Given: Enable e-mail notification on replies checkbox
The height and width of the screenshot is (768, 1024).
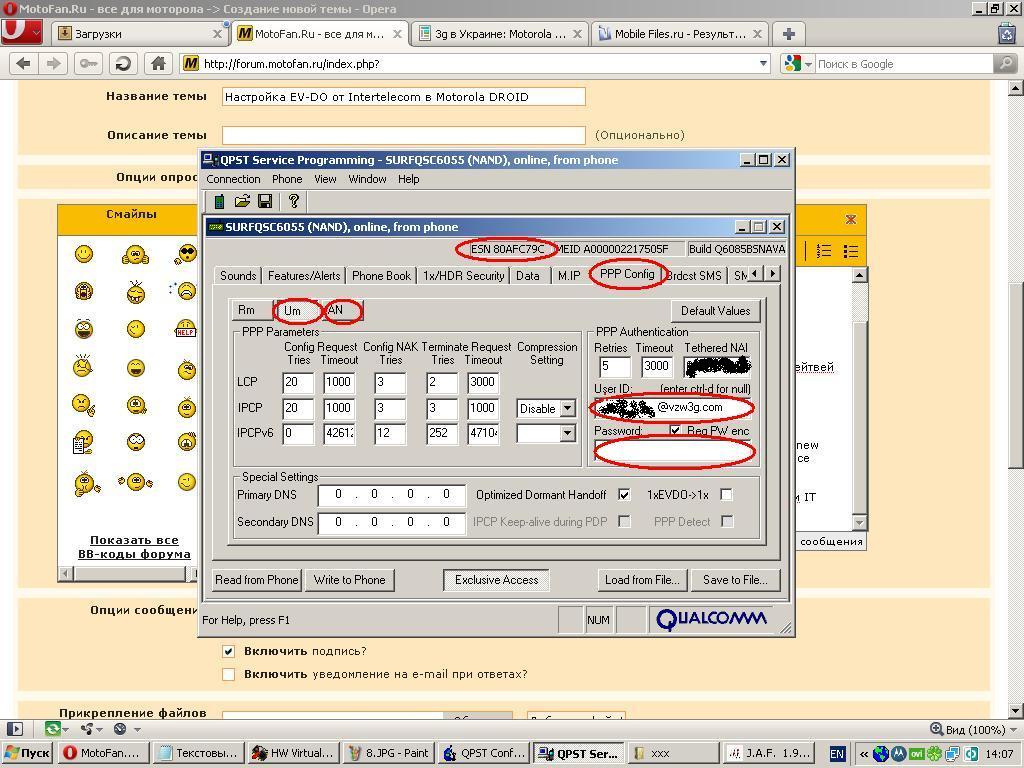Looking at the screenshot, I should coord(229,674).
